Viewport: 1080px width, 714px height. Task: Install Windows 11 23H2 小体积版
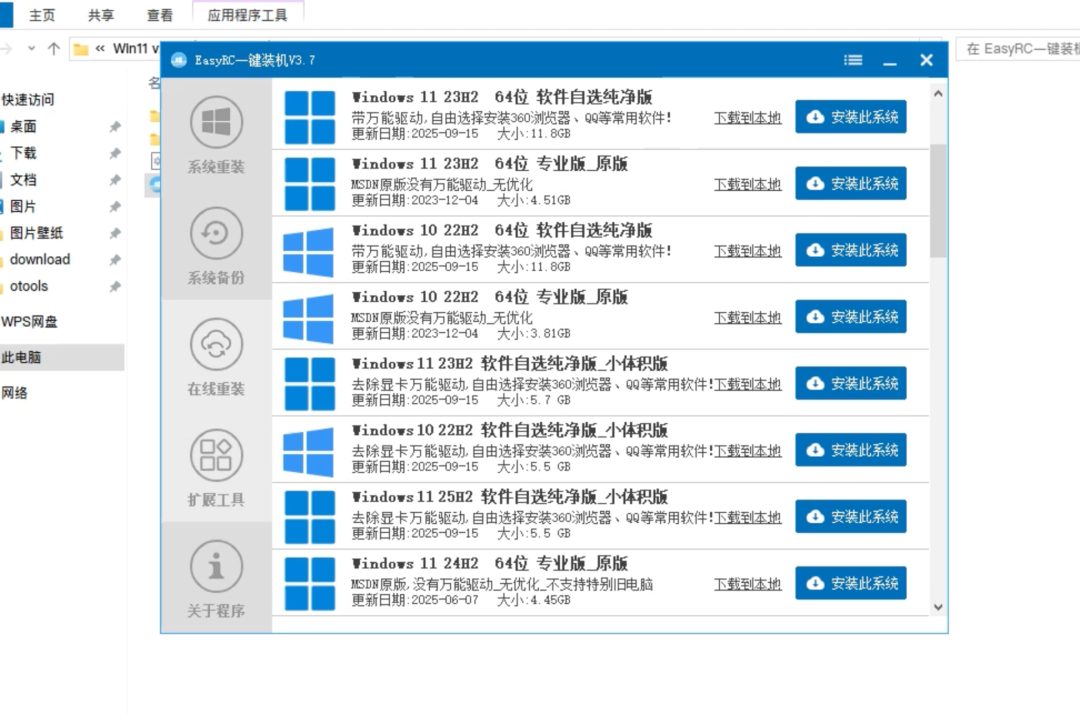click(851, 383)
